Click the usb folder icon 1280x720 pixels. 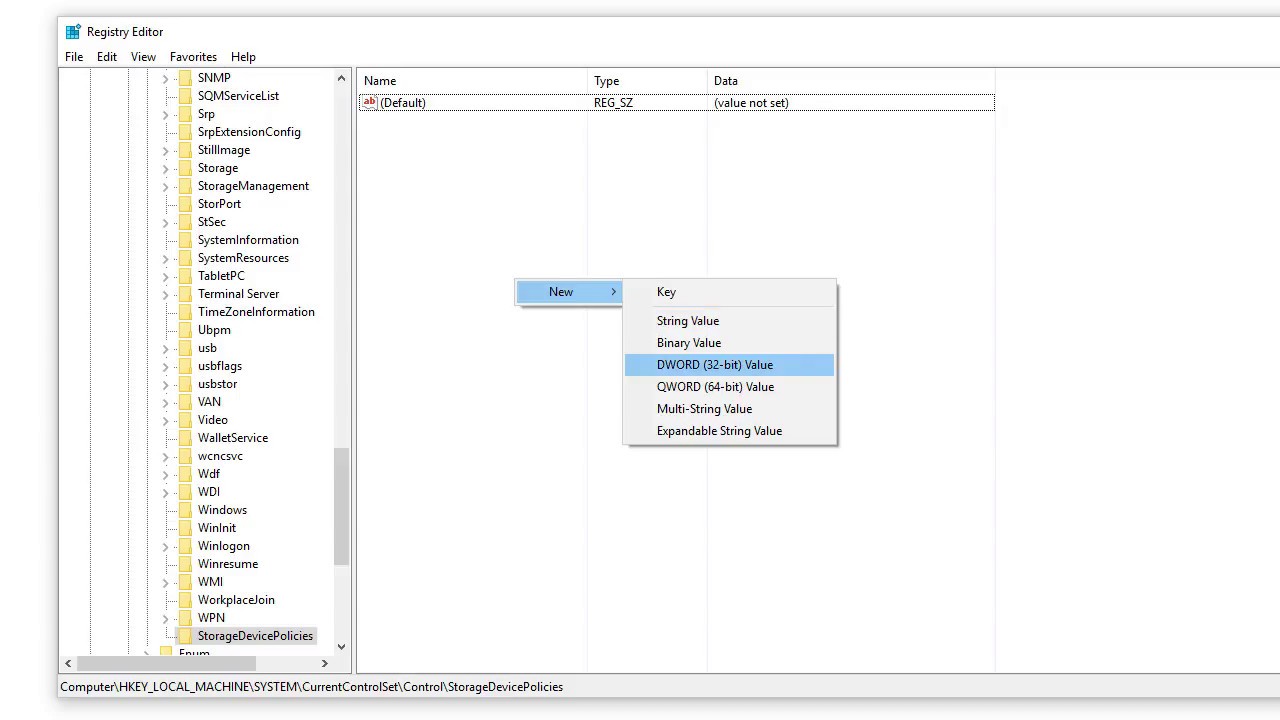[x=185, y=348]
